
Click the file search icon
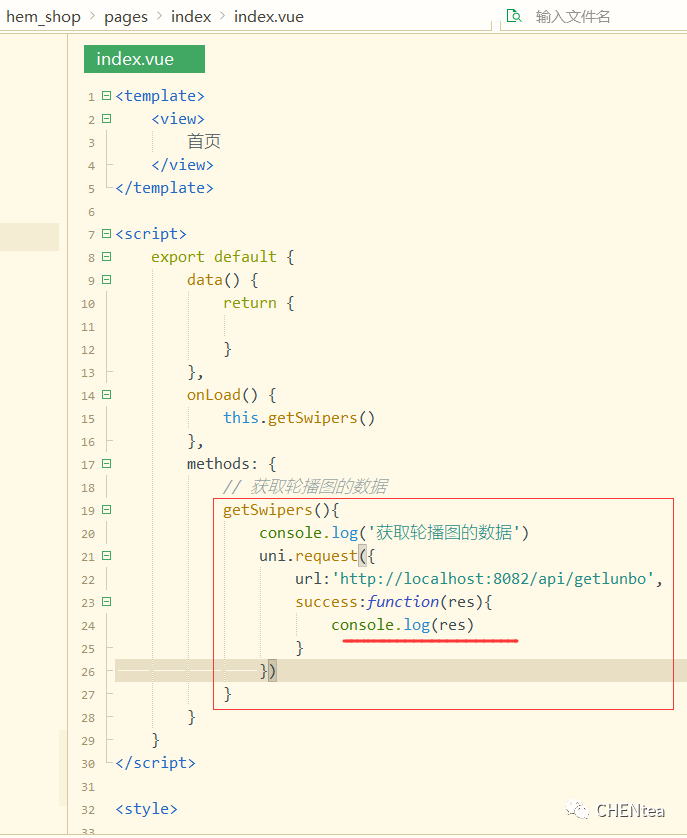pos(514,16)
